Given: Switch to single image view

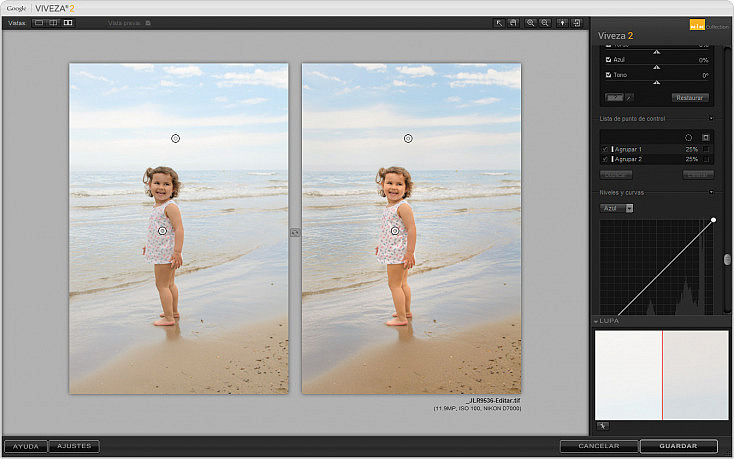Looking at the screenshot, I should pyautogui.click(x=39, y=22).
